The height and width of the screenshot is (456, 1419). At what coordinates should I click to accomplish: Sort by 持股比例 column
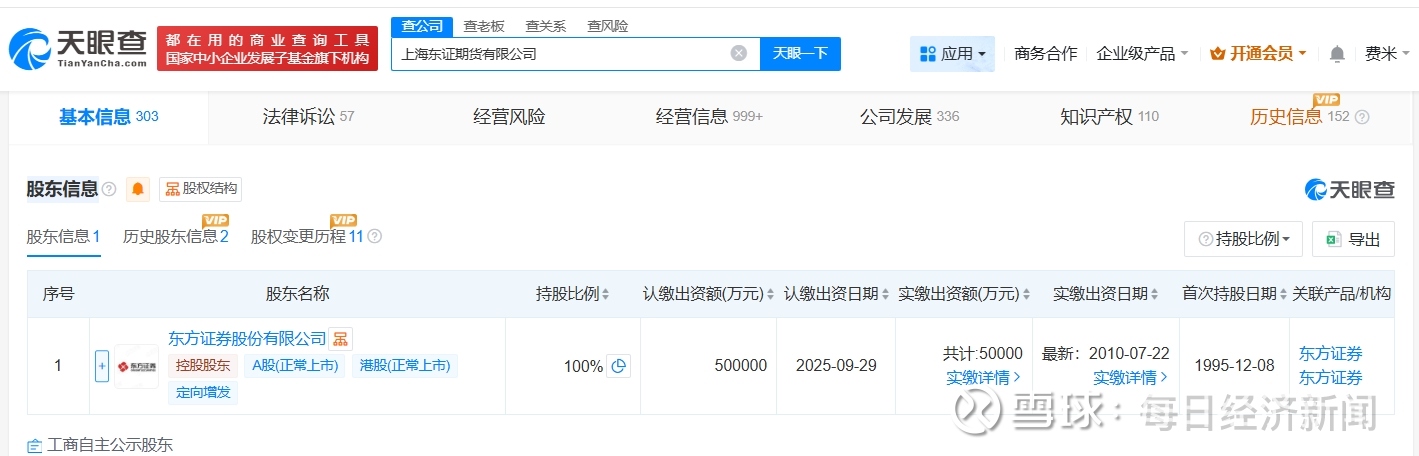(605, 294)
